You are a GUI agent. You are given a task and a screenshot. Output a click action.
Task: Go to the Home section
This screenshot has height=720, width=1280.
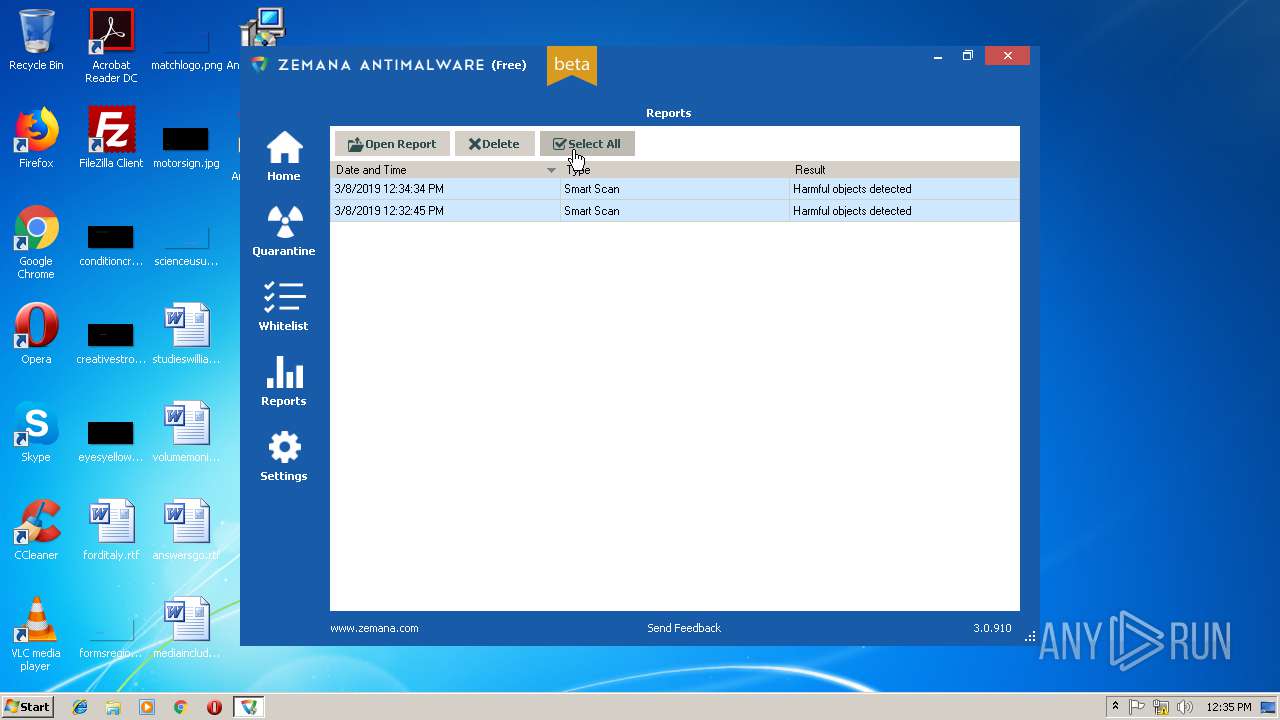pyautogui.click(x=284, y=157)
